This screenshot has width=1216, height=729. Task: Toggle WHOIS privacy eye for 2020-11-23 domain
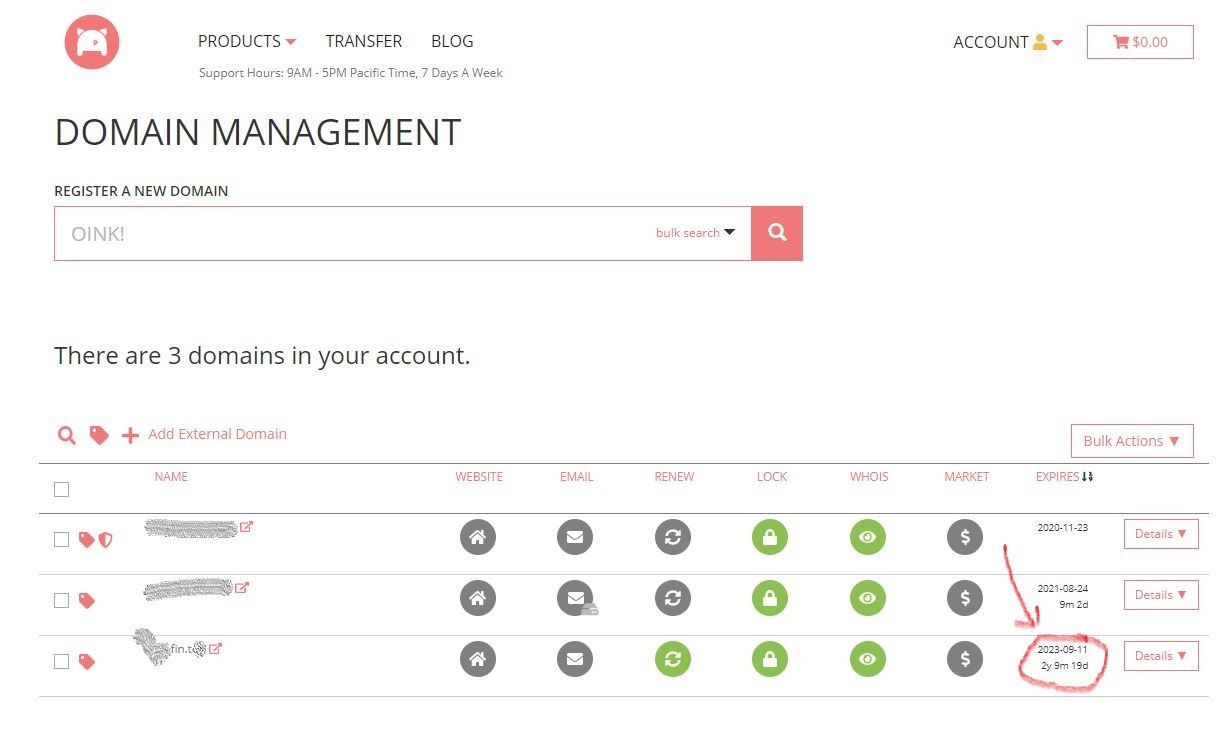pyautogui.click(x=868, y=538)
